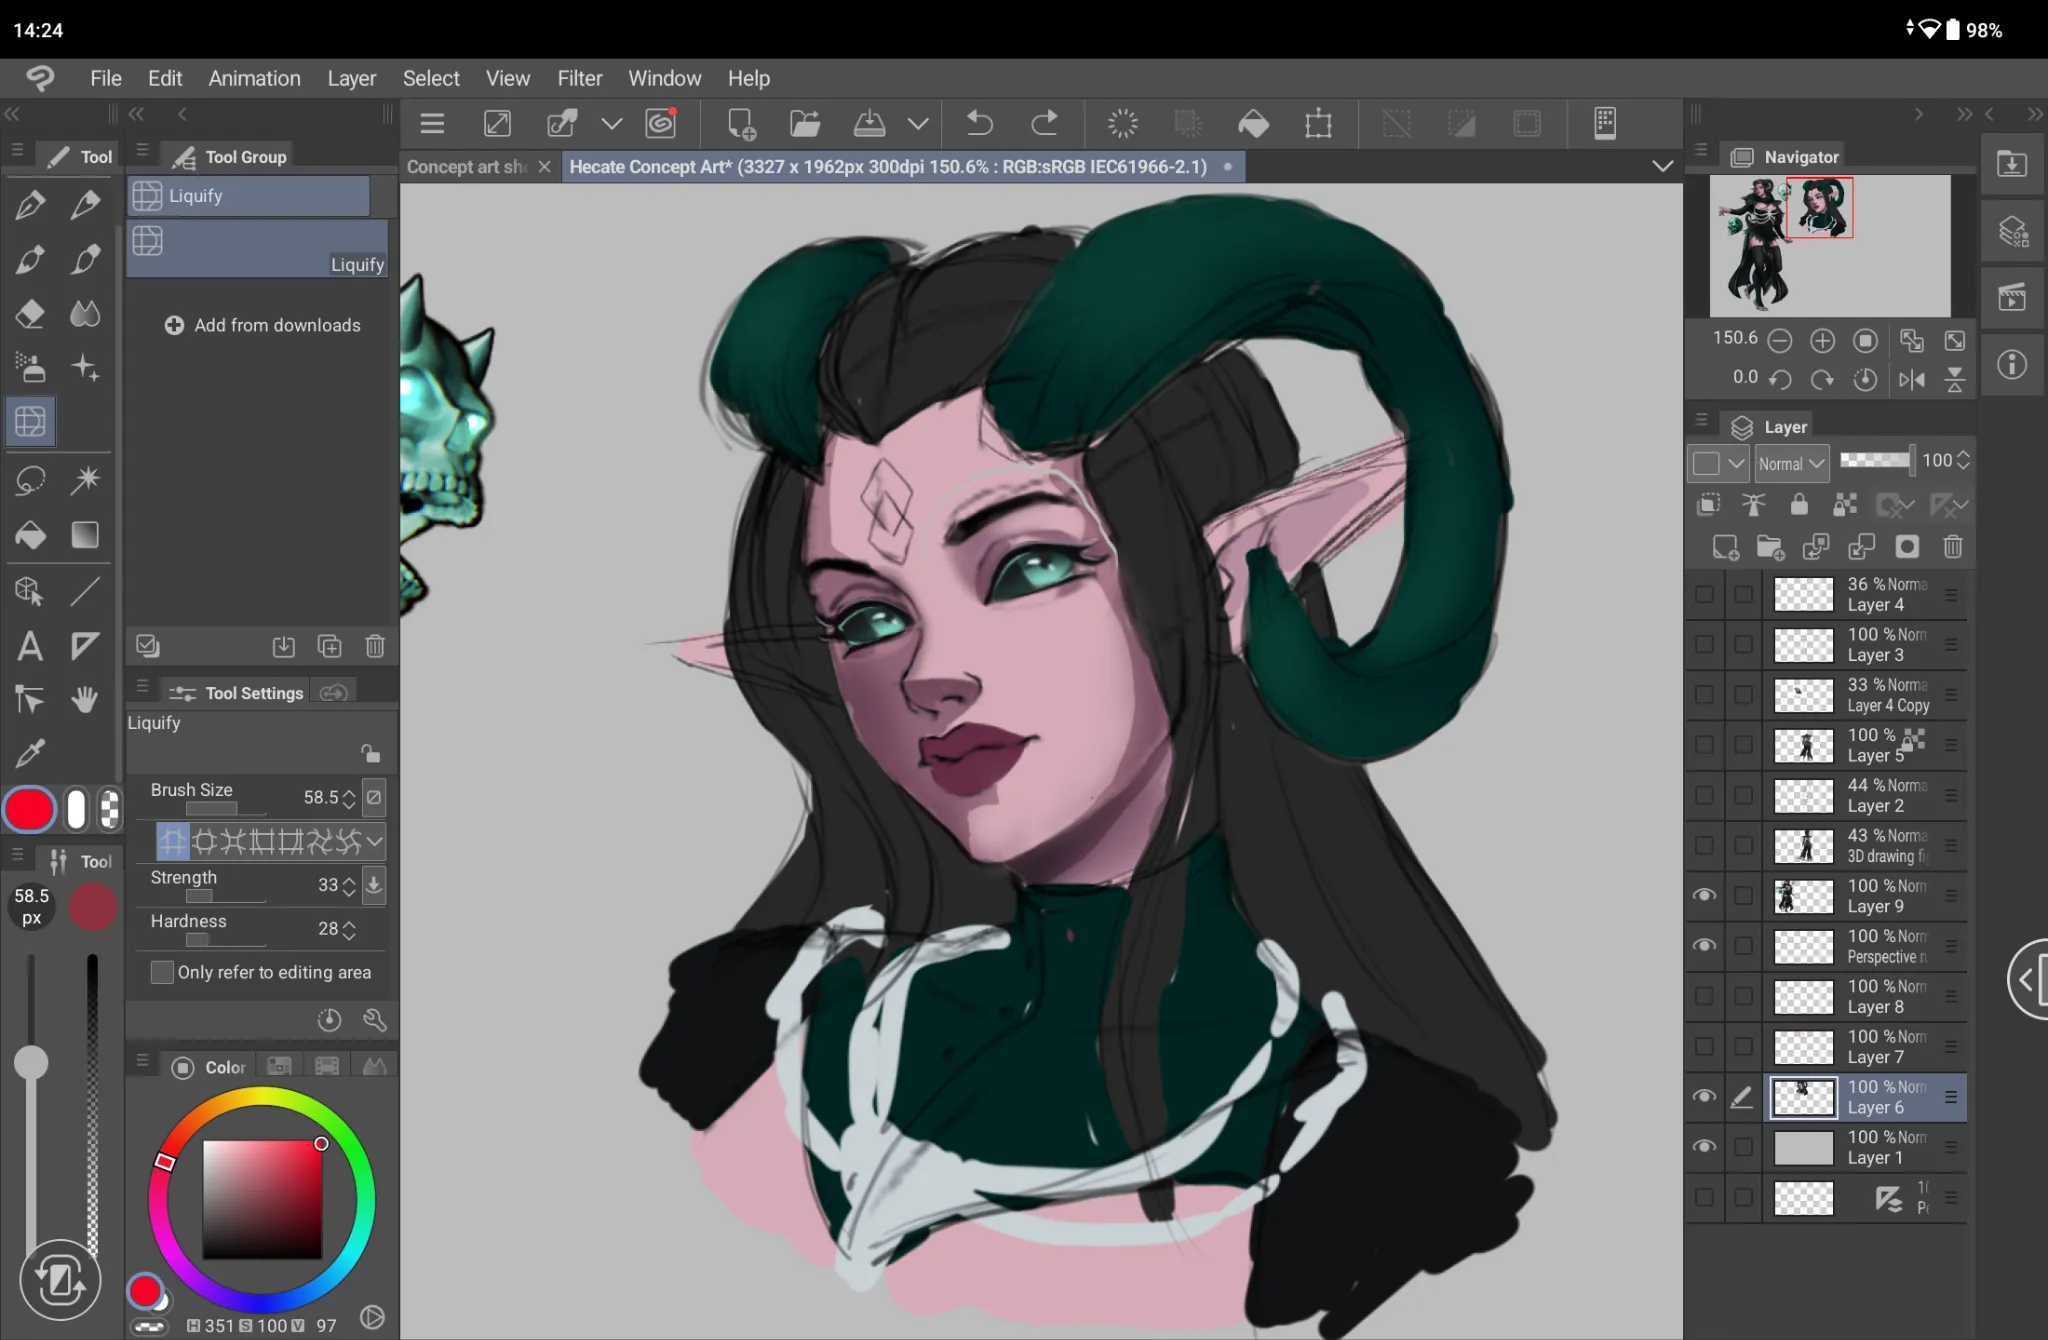Click the red main drawing color swatch

point(29,810)
